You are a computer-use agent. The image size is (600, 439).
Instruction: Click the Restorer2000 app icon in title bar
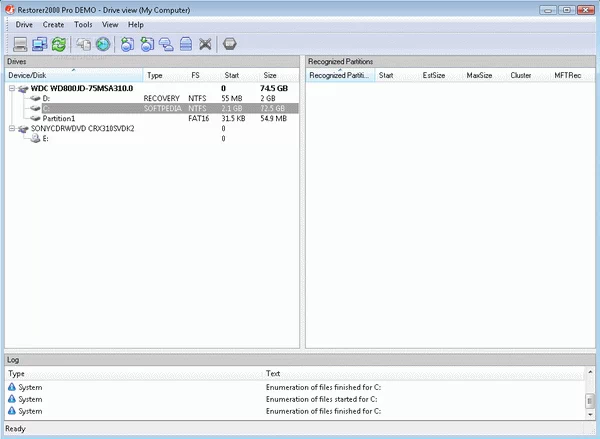tap(10, 10)
